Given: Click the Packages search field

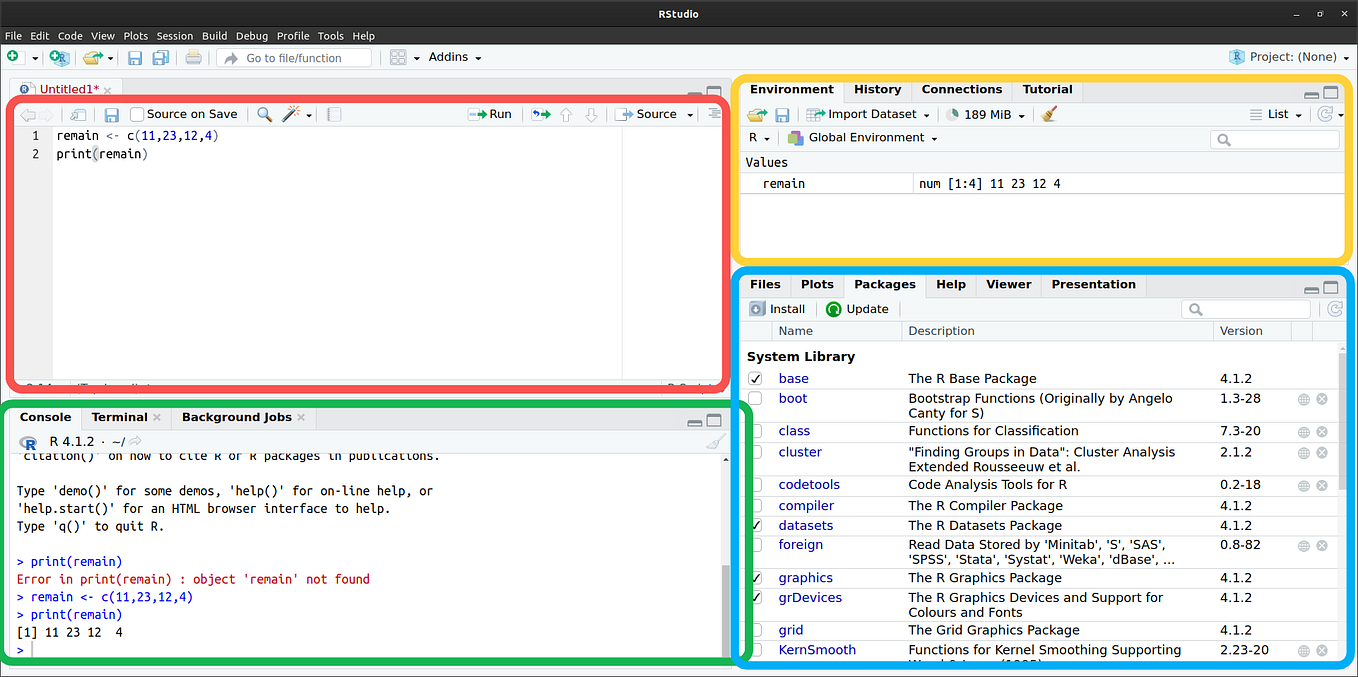Looking at the screenshot, I should [x=1244, y=308].
